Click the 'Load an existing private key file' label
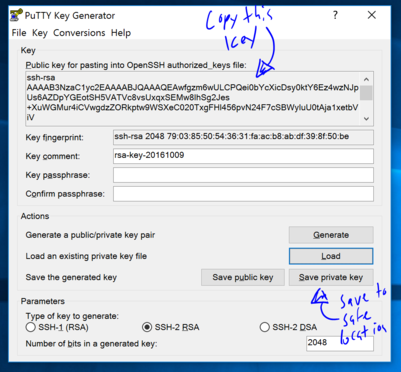 [86, 256]
